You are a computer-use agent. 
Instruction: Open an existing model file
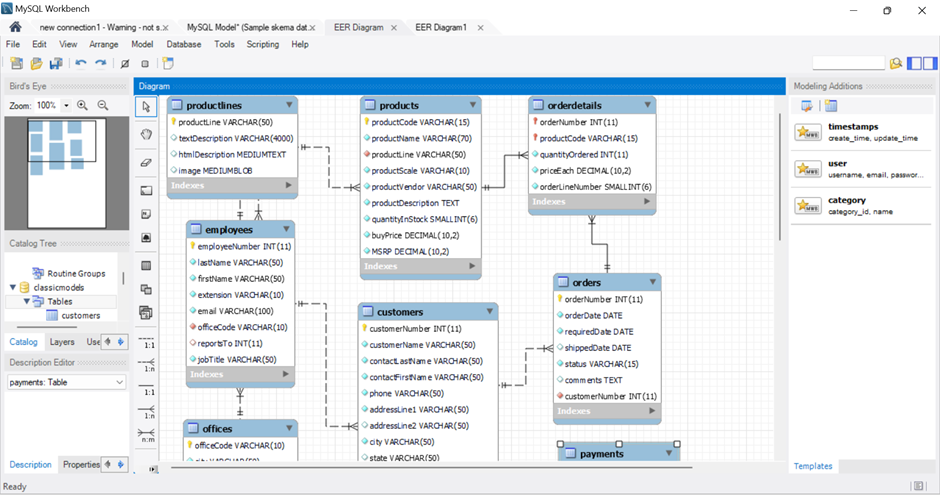click(x=37, y=64)
